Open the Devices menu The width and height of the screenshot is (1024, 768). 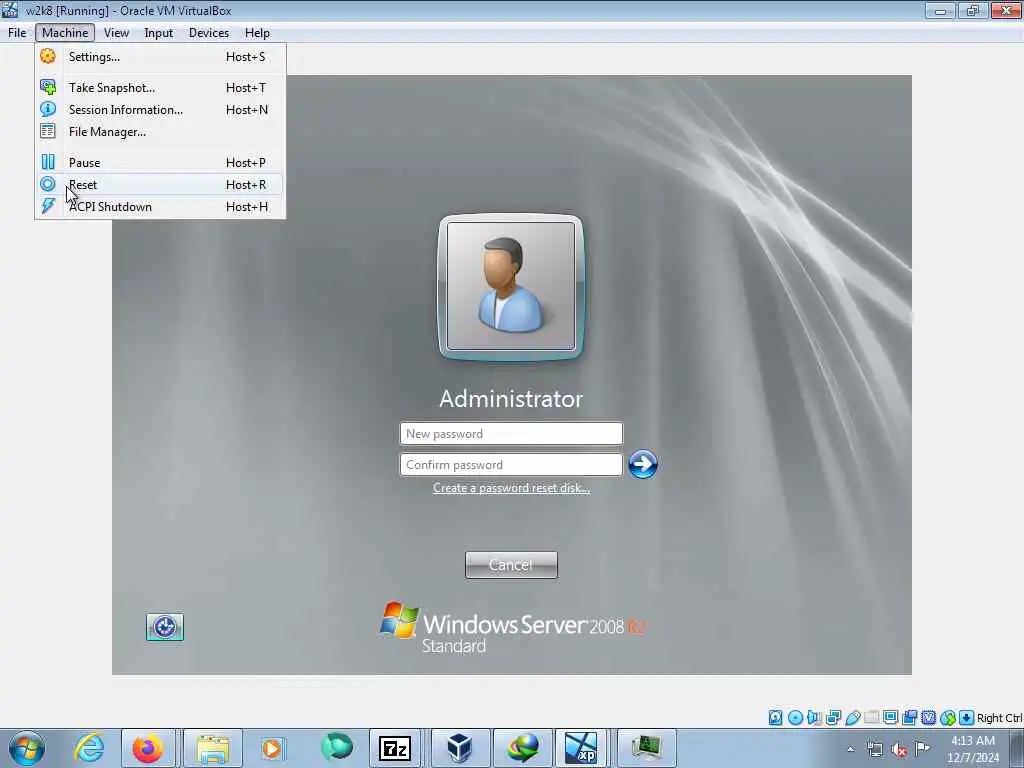click(209, 33)
